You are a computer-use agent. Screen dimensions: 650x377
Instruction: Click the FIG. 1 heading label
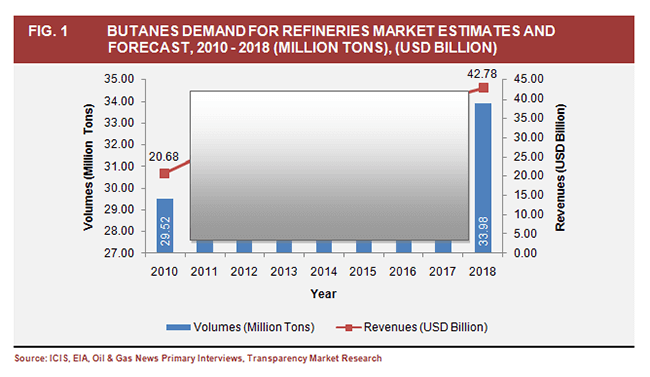[48, 31]
